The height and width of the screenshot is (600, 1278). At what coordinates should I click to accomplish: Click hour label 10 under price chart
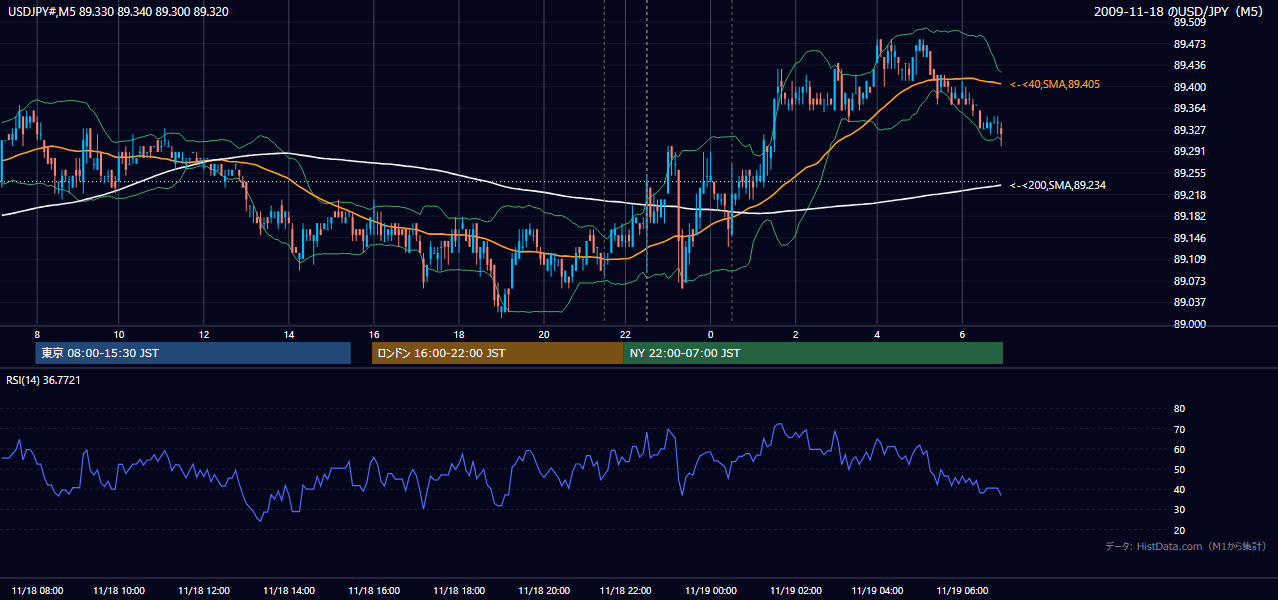click(119, 334)
